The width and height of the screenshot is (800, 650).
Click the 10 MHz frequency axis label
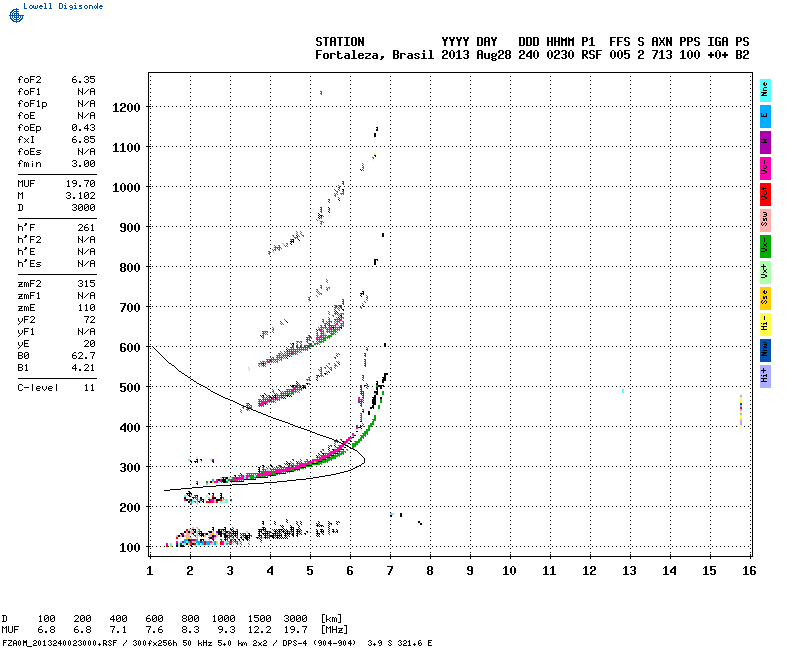(509, 570)
